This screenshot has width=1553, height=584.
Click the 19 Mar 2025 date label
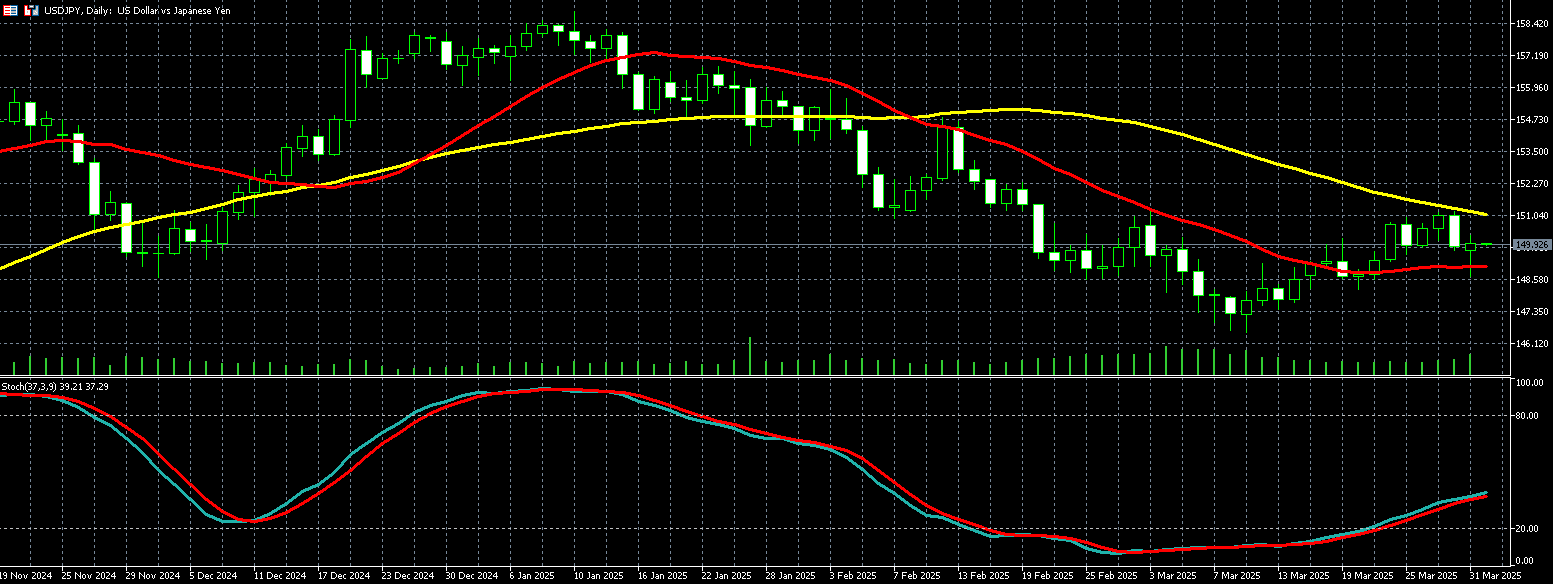tap(1366, 576)
